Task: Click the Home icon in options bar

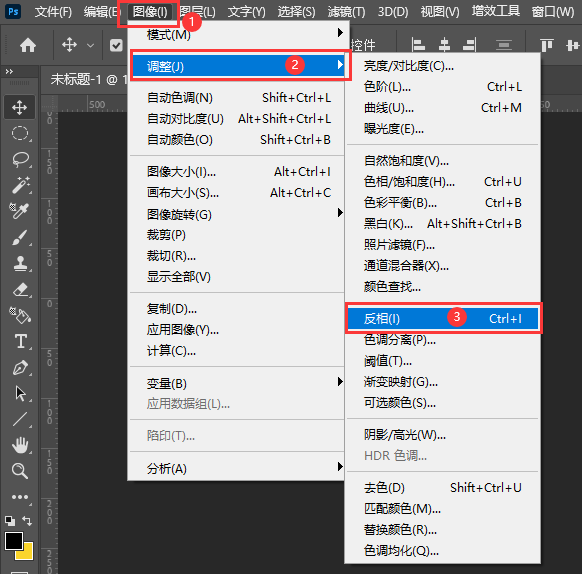Action: pyautogui.click(x=28, y=46)
